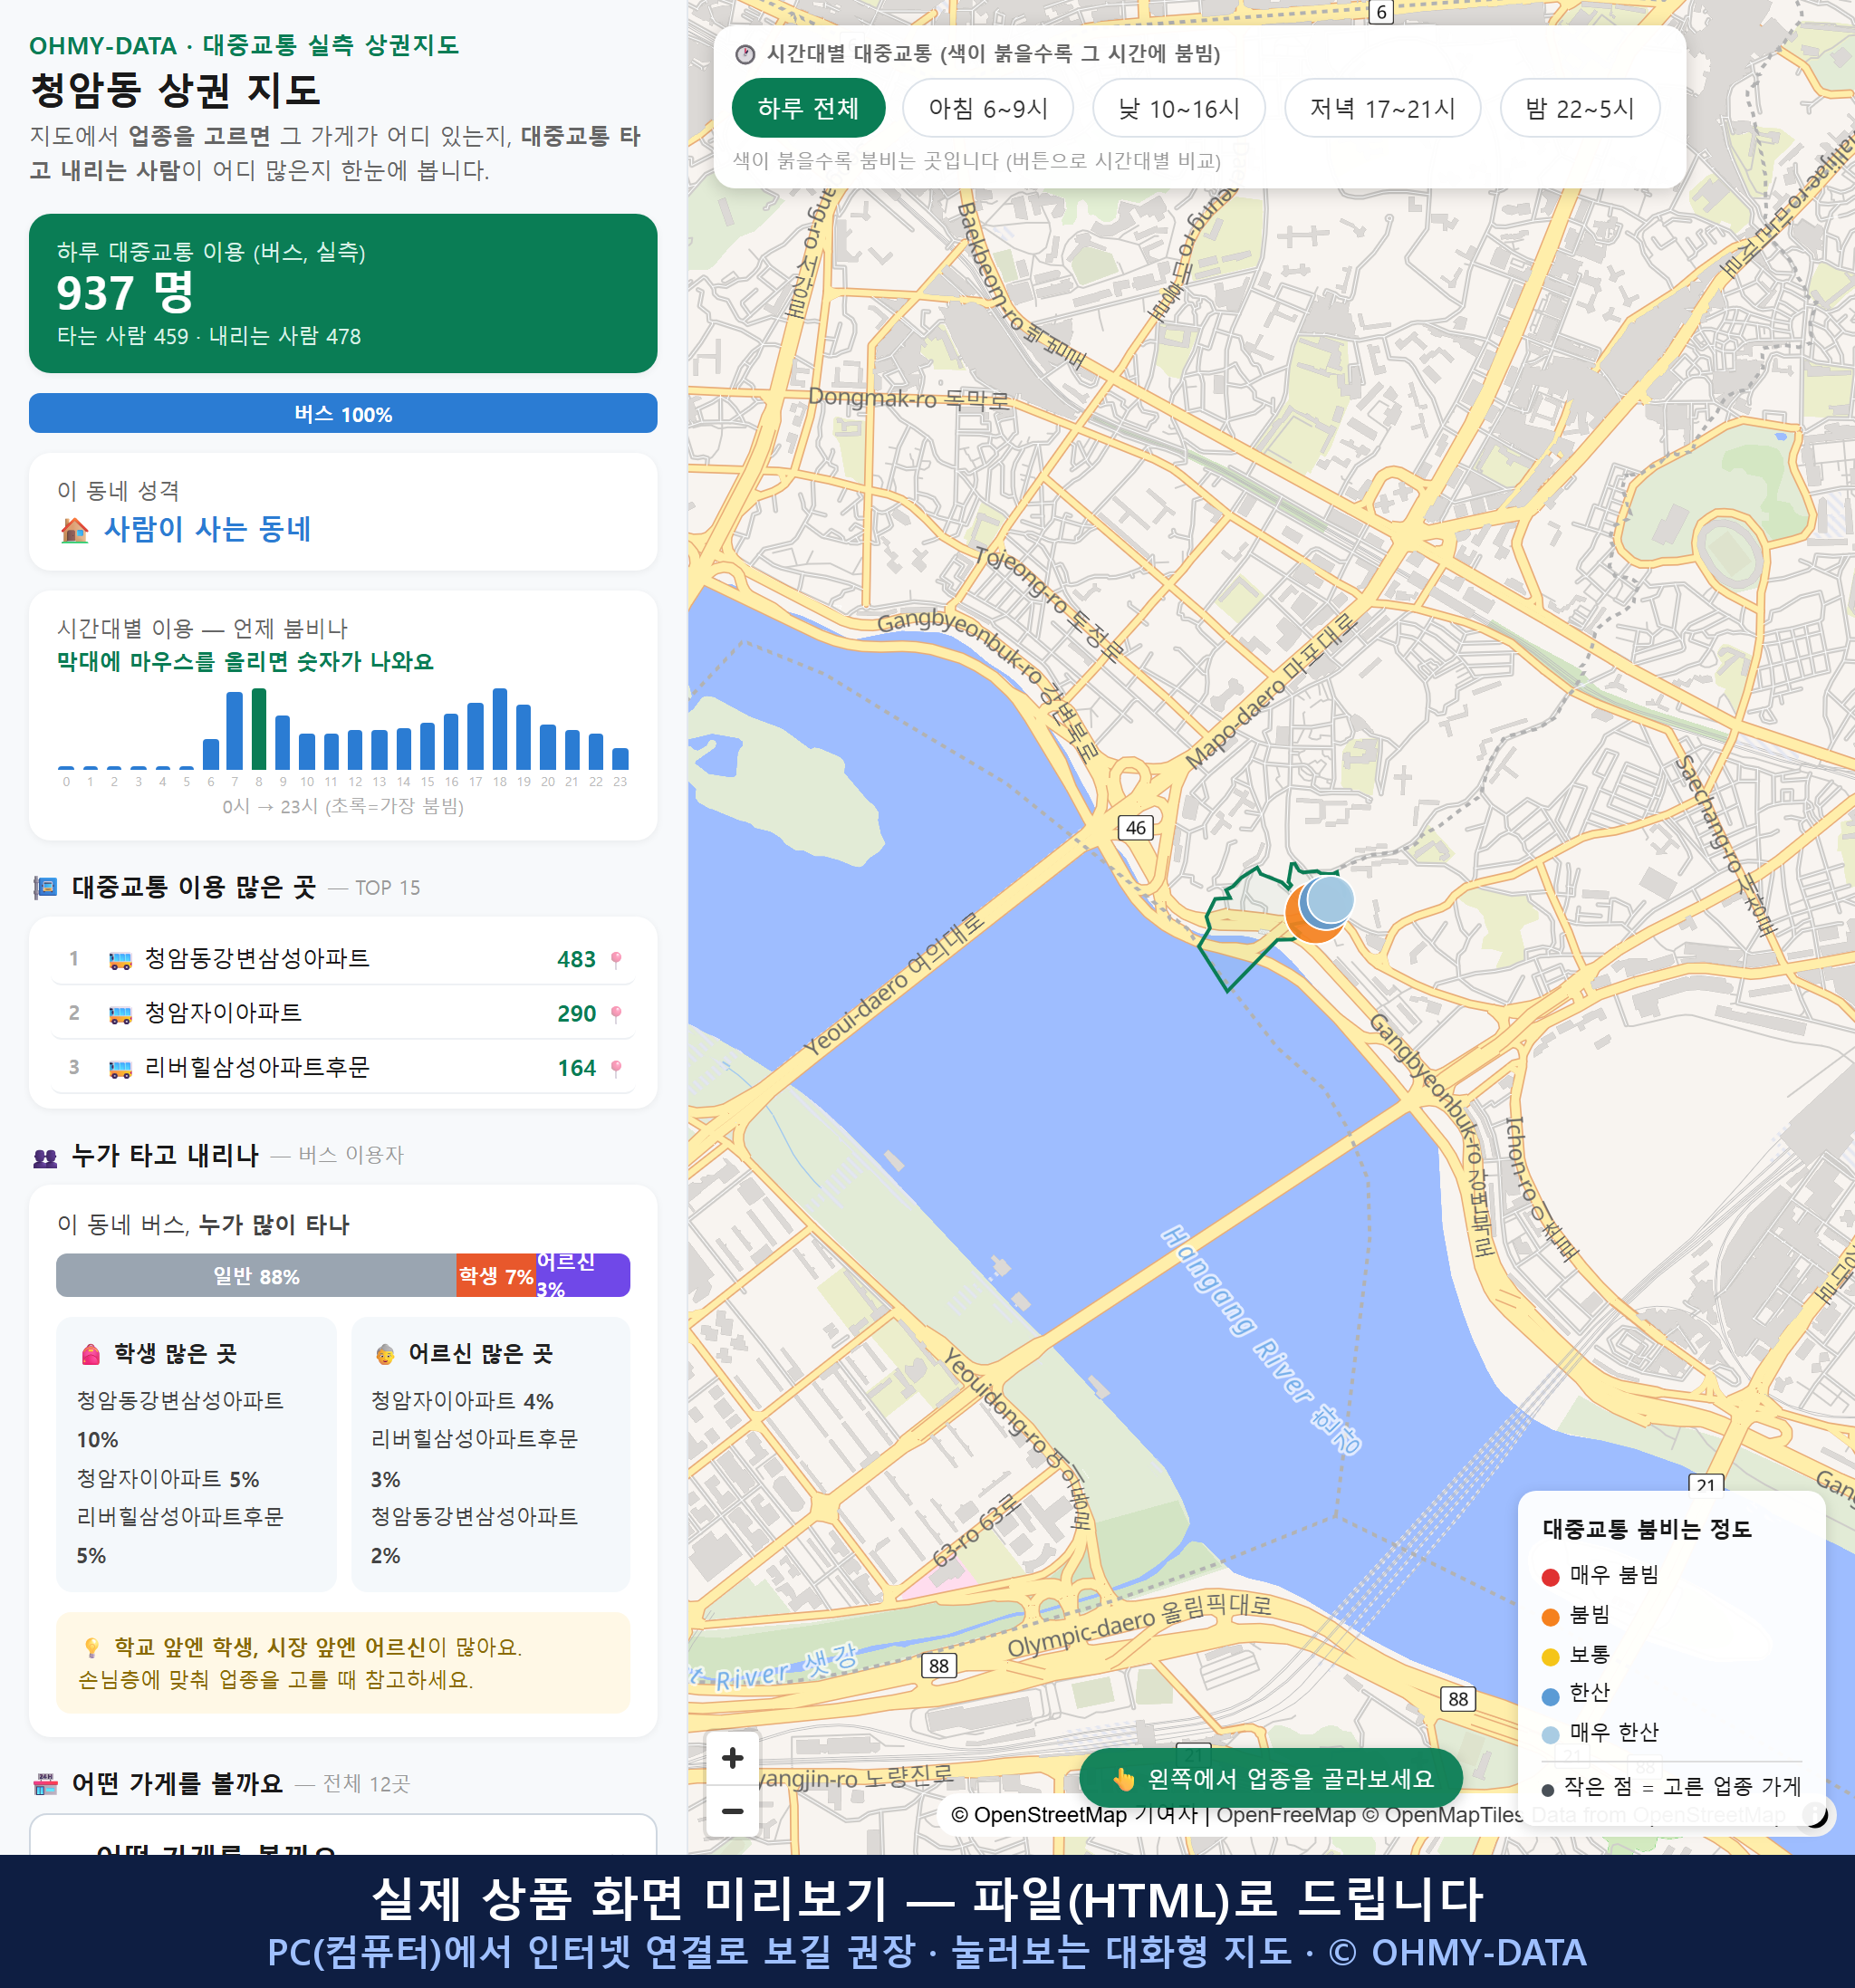Open the OpenStreetMap attribution link
Image resolution: width=1855 pixels, height=1988 pixels.
coord(1037,1814)
